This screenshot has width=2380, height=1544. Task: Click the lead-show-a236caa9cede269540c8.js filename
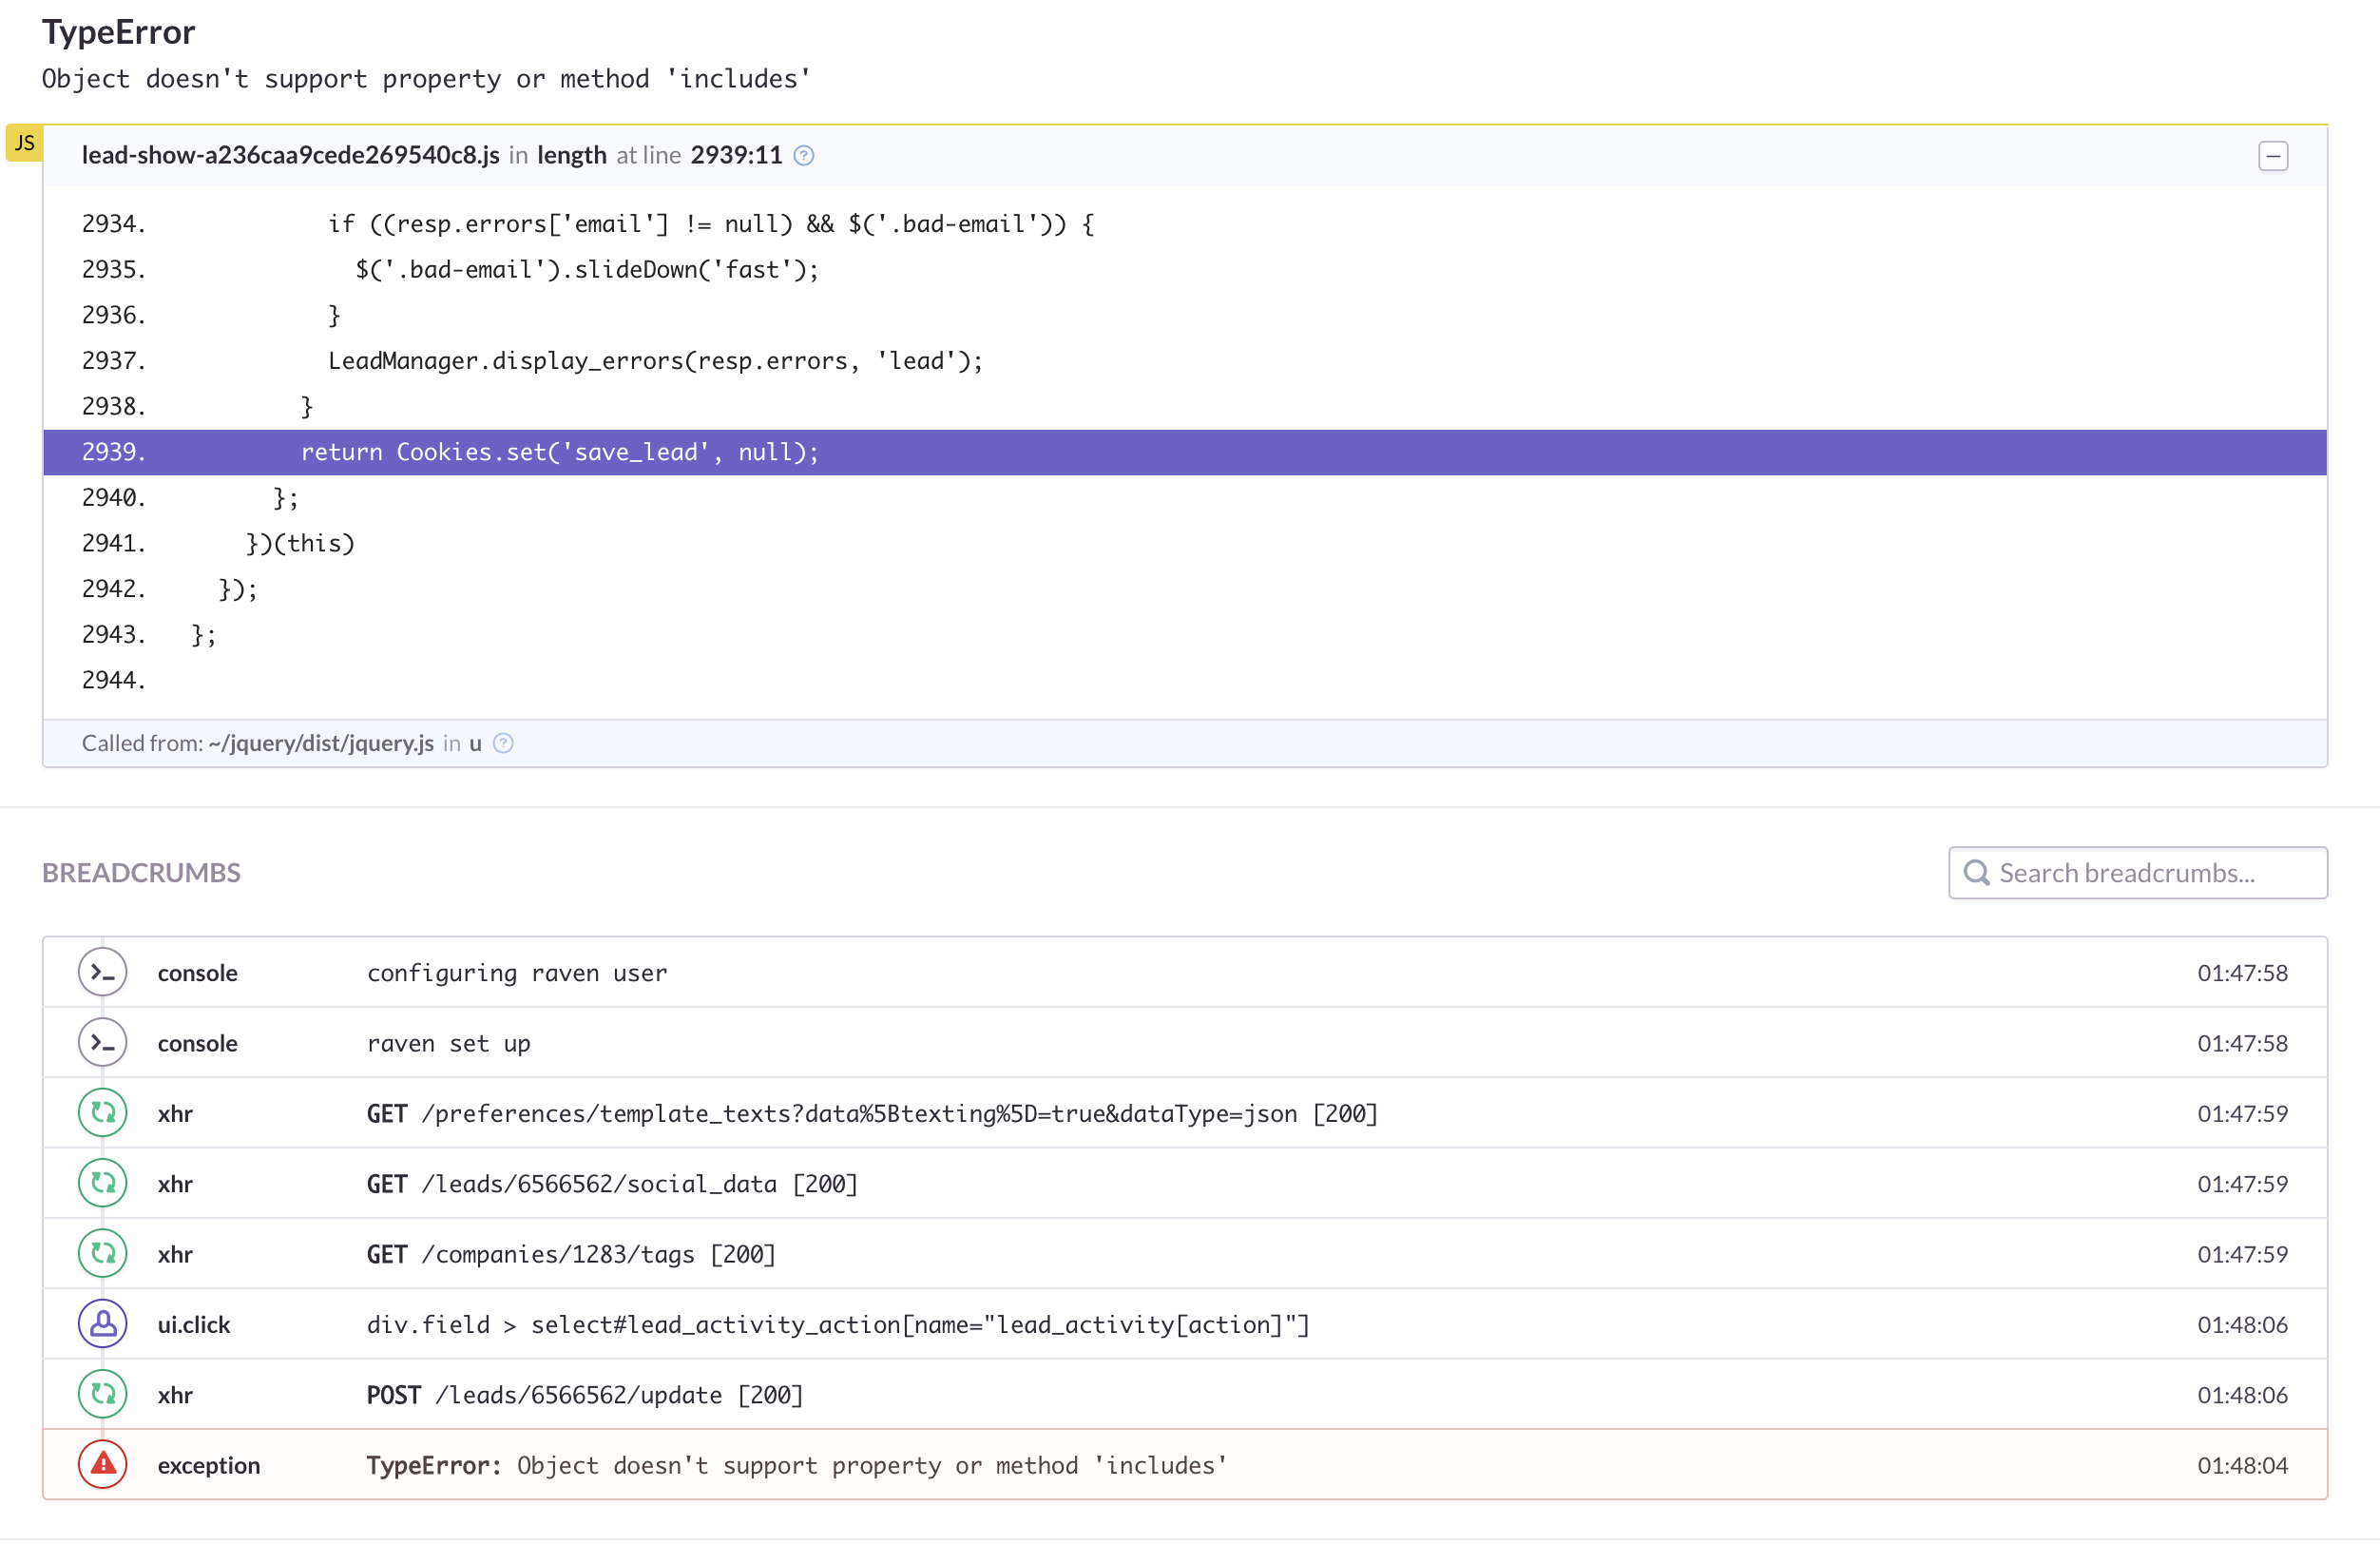click(290, 156)
